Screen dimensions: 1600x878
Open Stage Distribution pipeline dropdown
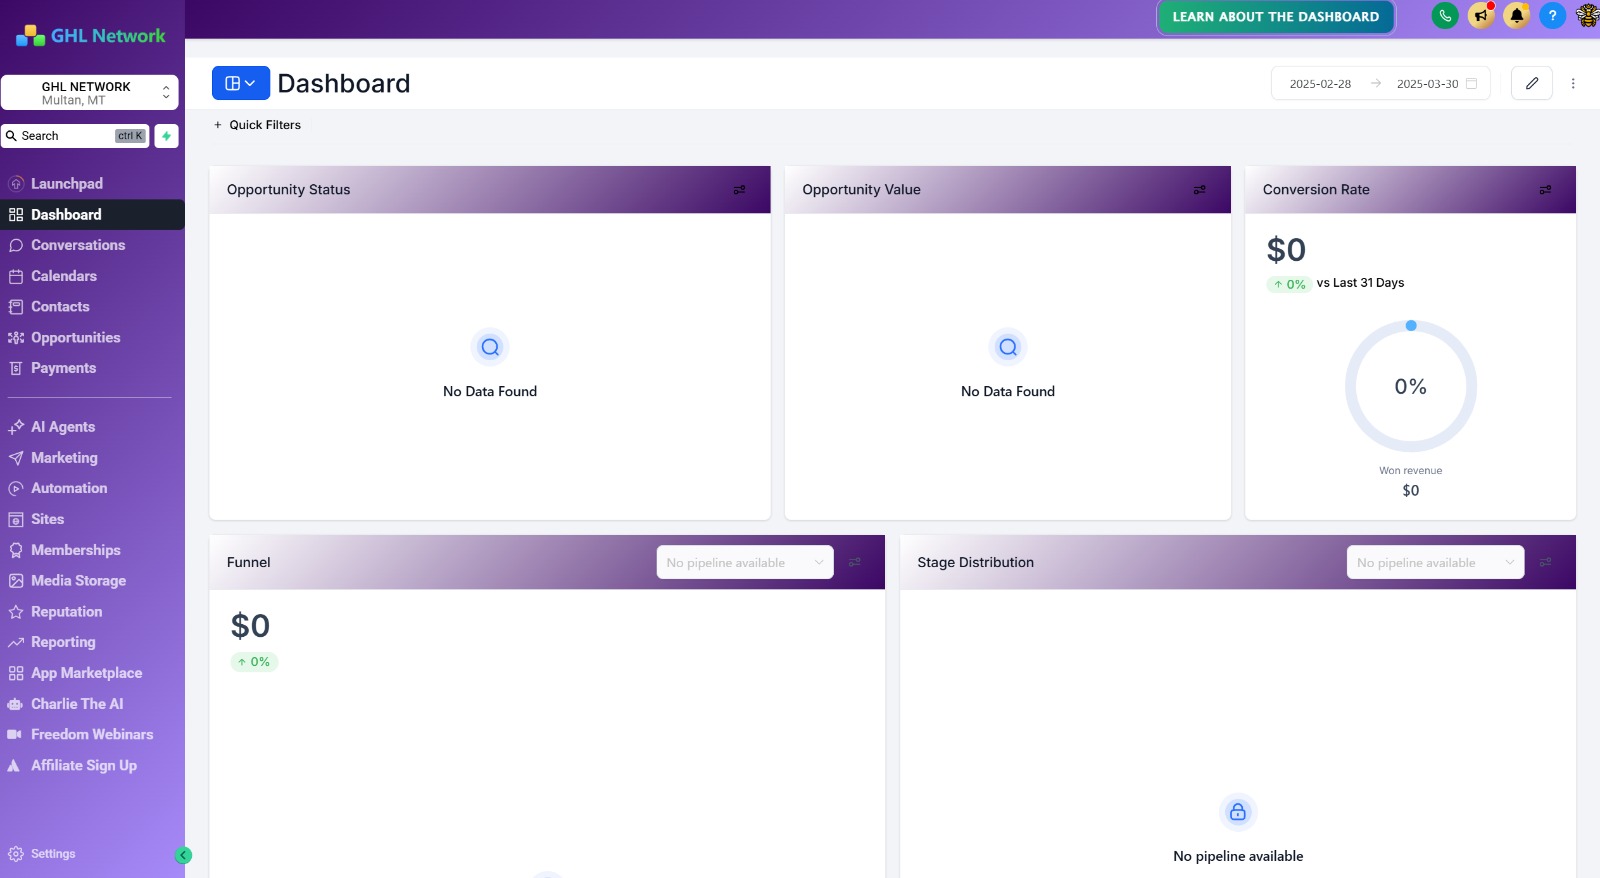1436,563
